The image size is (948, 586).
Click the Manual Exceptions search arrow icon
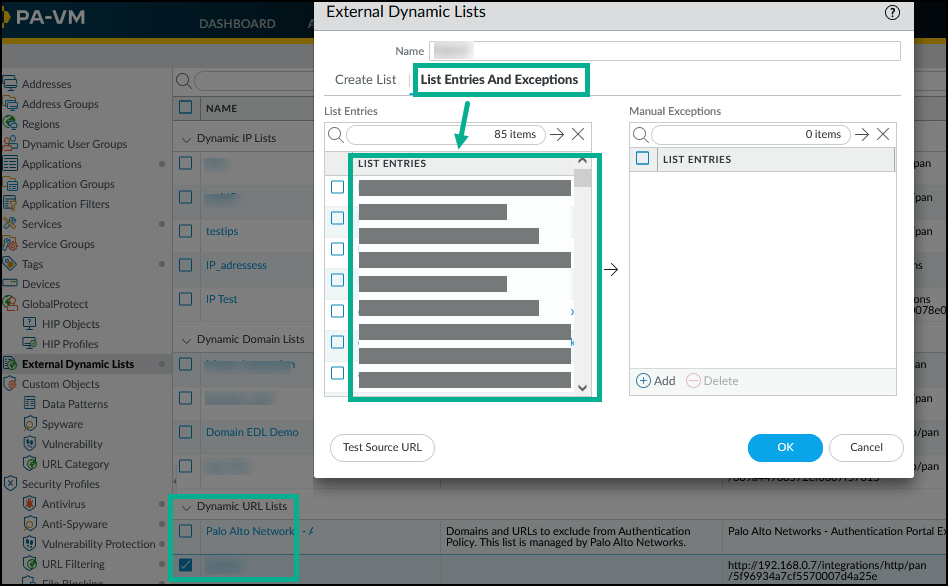click(863, 134)
